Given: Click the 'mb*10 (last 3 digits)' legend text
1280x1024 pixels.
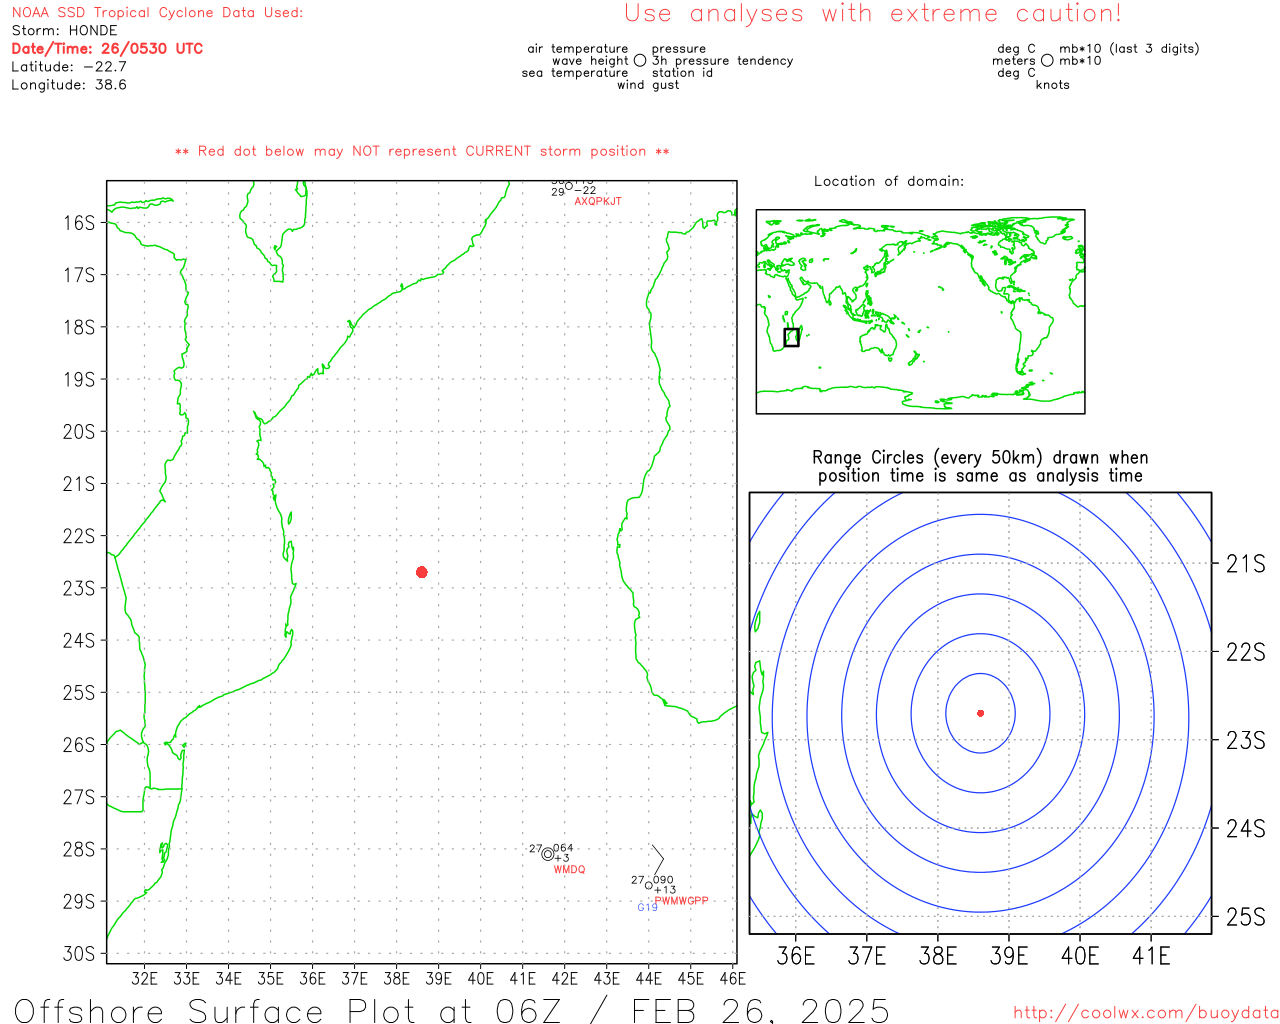Looking at the screenshot, I should (x=1129, y=49).
